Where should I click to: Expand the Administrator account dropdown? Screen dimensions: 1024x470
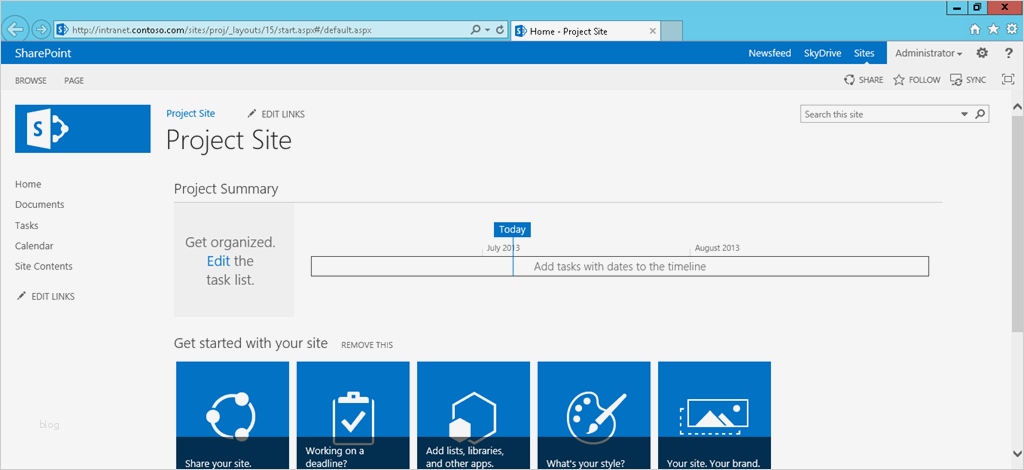[x=929, y=53]
